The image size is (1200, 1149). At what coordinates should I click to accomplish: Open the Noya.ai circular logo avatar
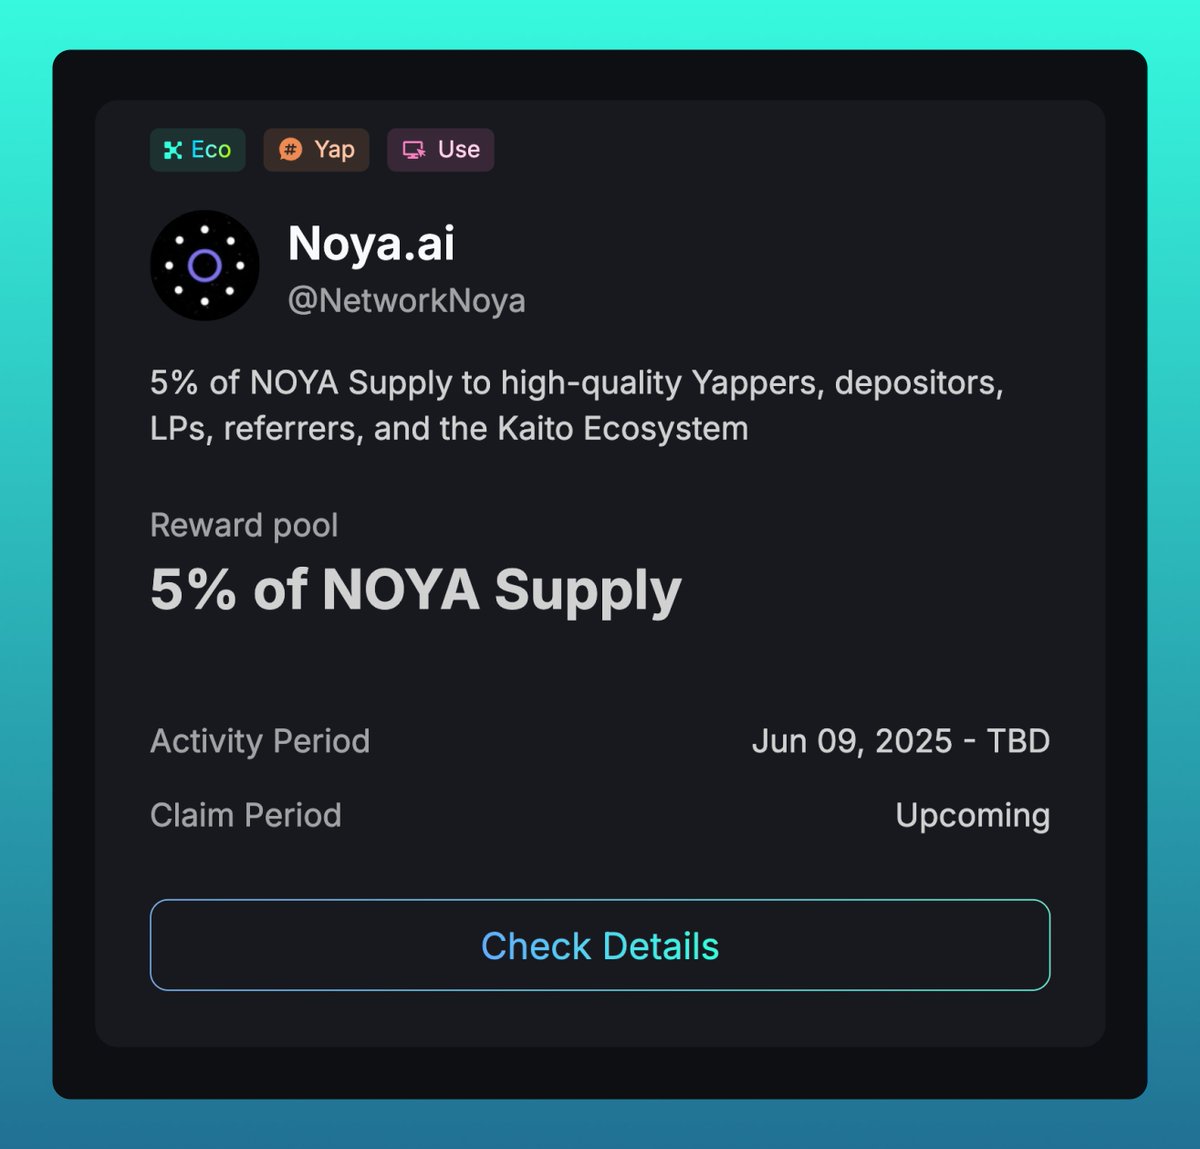click(205, 265)
